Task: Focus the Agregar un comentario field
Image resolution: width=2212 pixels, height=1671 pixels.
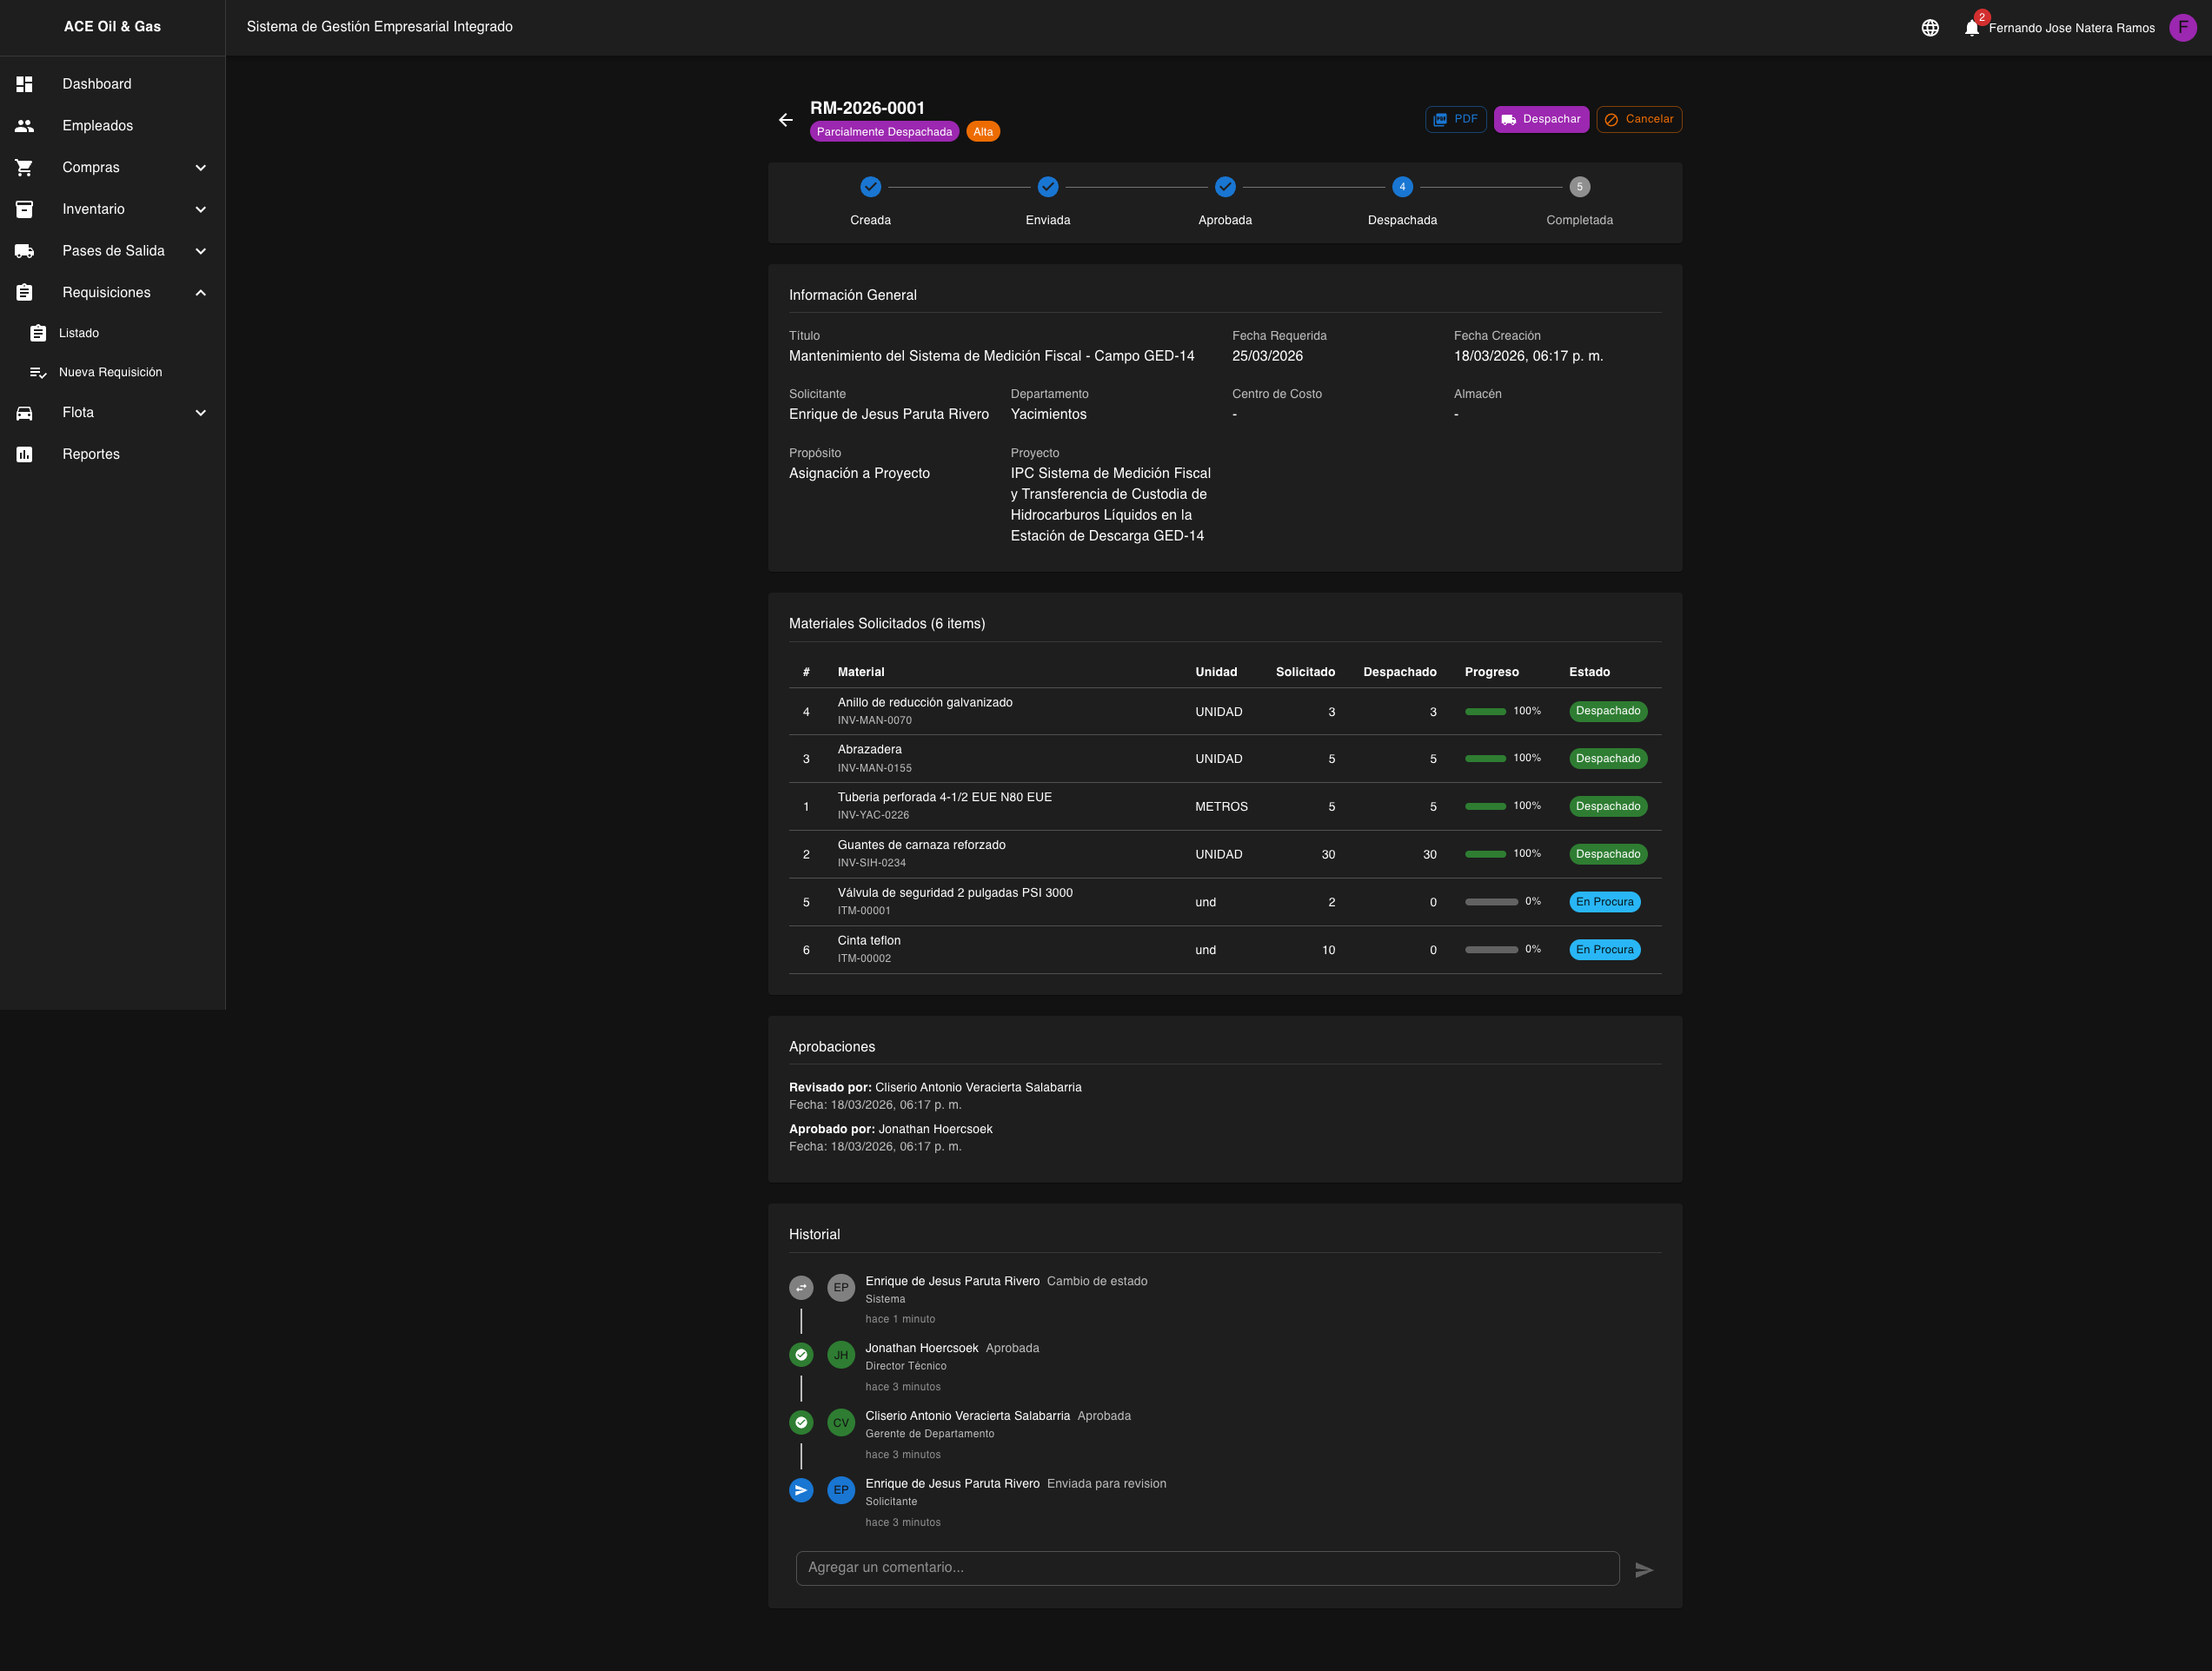Action: click(x=1206, y=1568)
